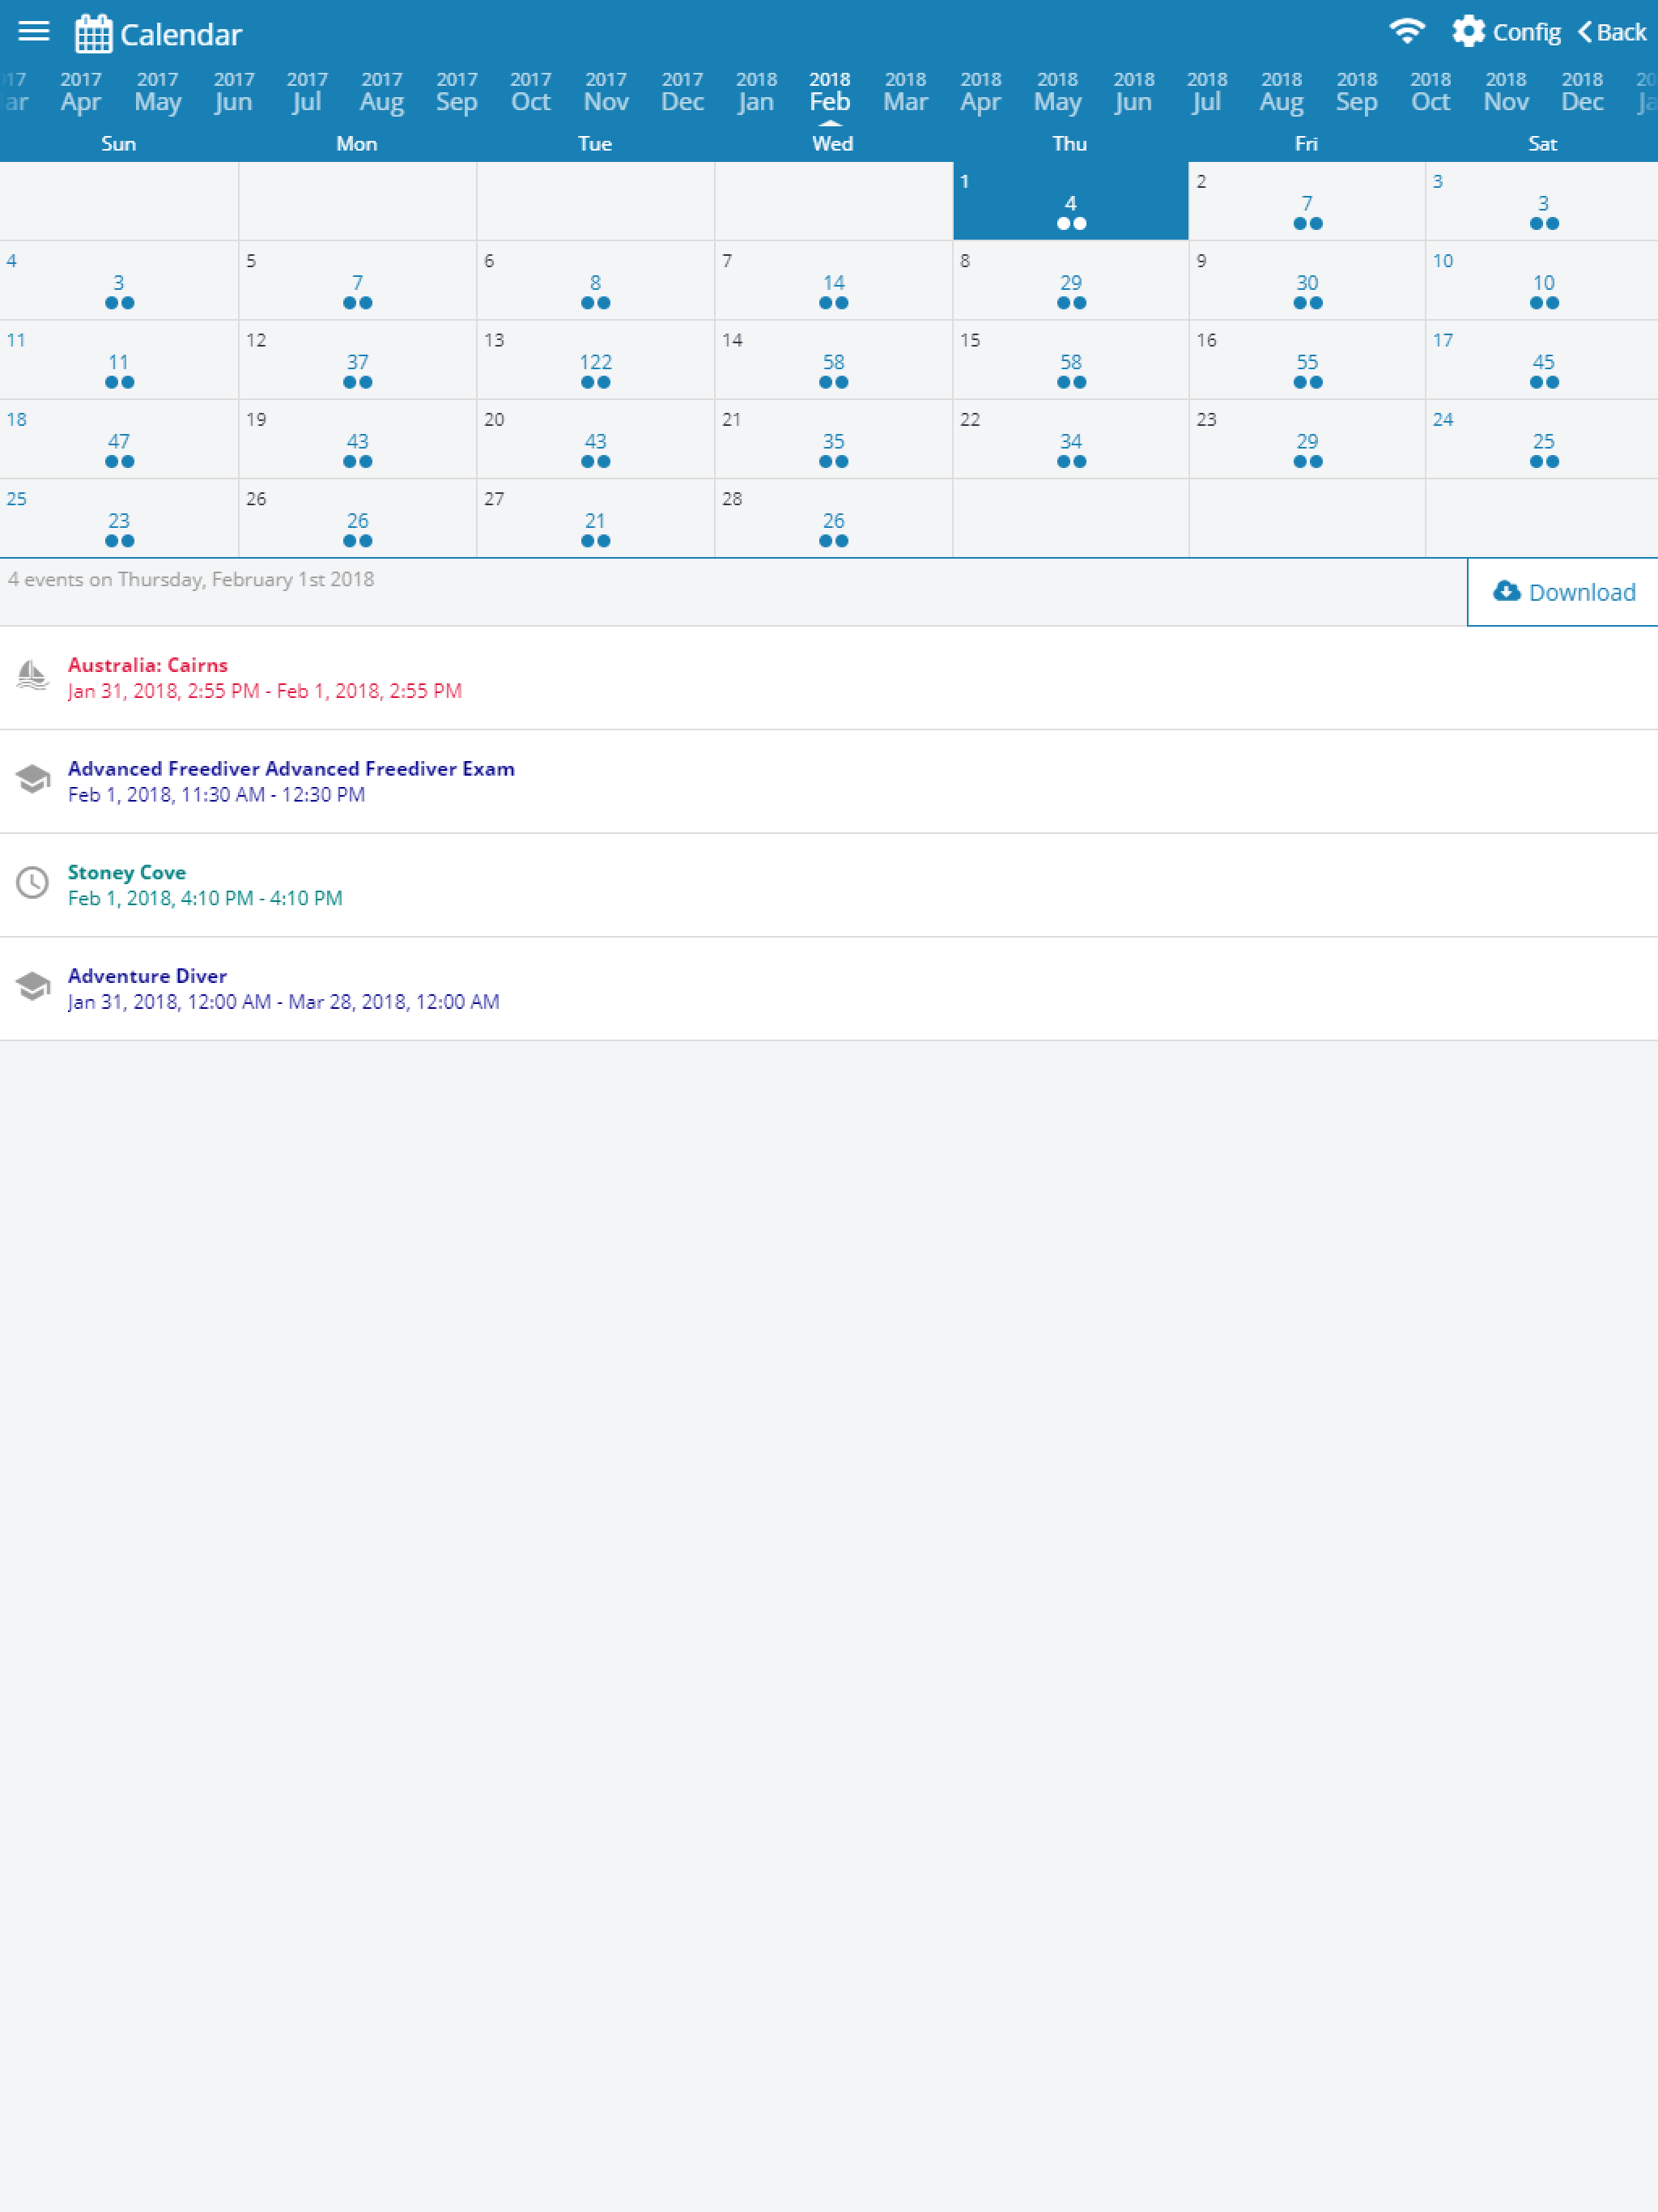Switch to 2018 Dec month
Screen dimensions: 1658x2212
[1583, 92]
